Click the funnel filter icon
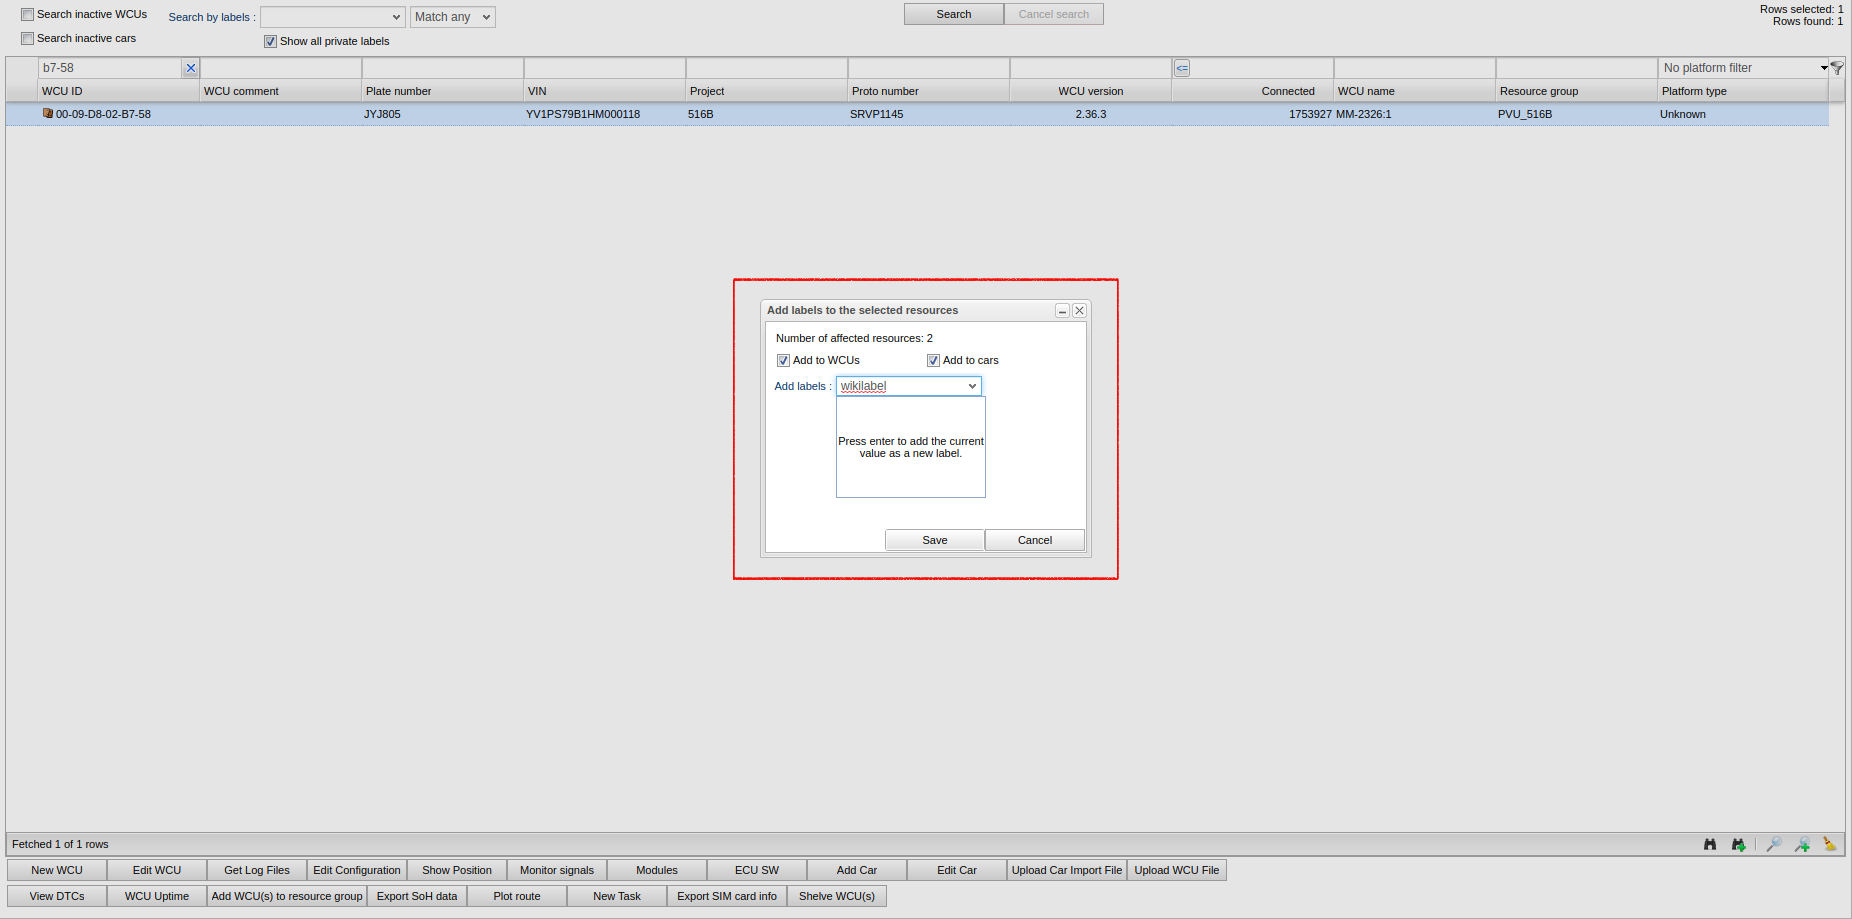Image resolution: width=1852 pixels, height=919 pixels. tap(1837, 68)
